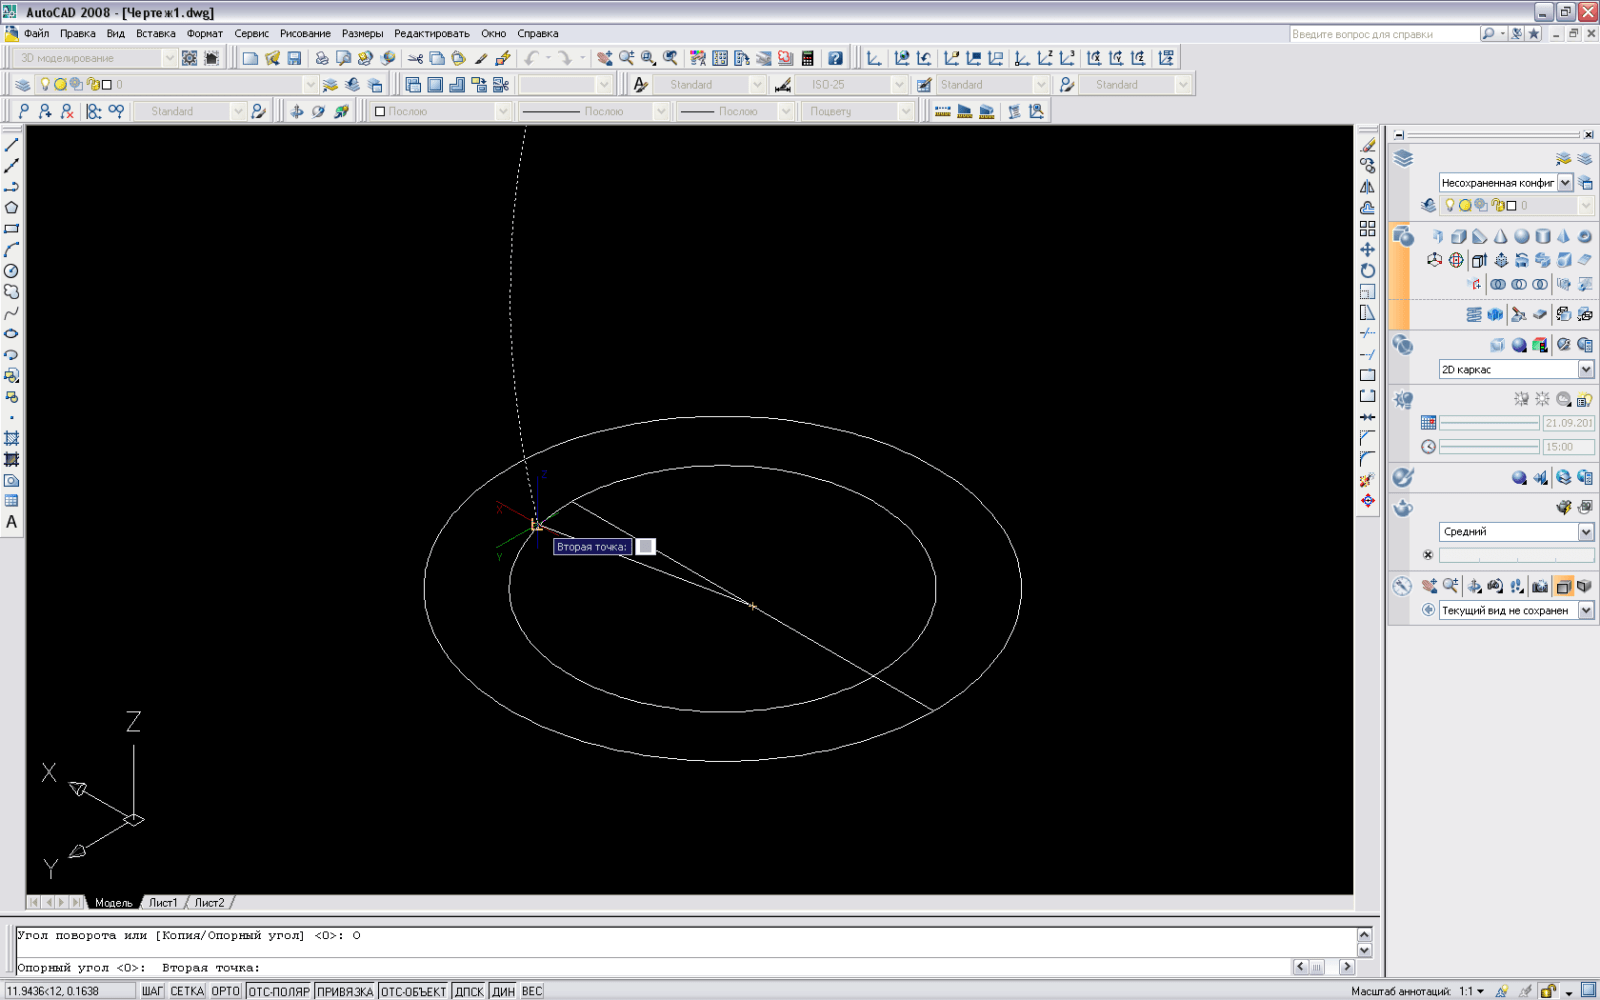Select the Polygon drawing tool
Image resolution: width=1600 pixels, height=1000 pixels.
pos(12,208)
